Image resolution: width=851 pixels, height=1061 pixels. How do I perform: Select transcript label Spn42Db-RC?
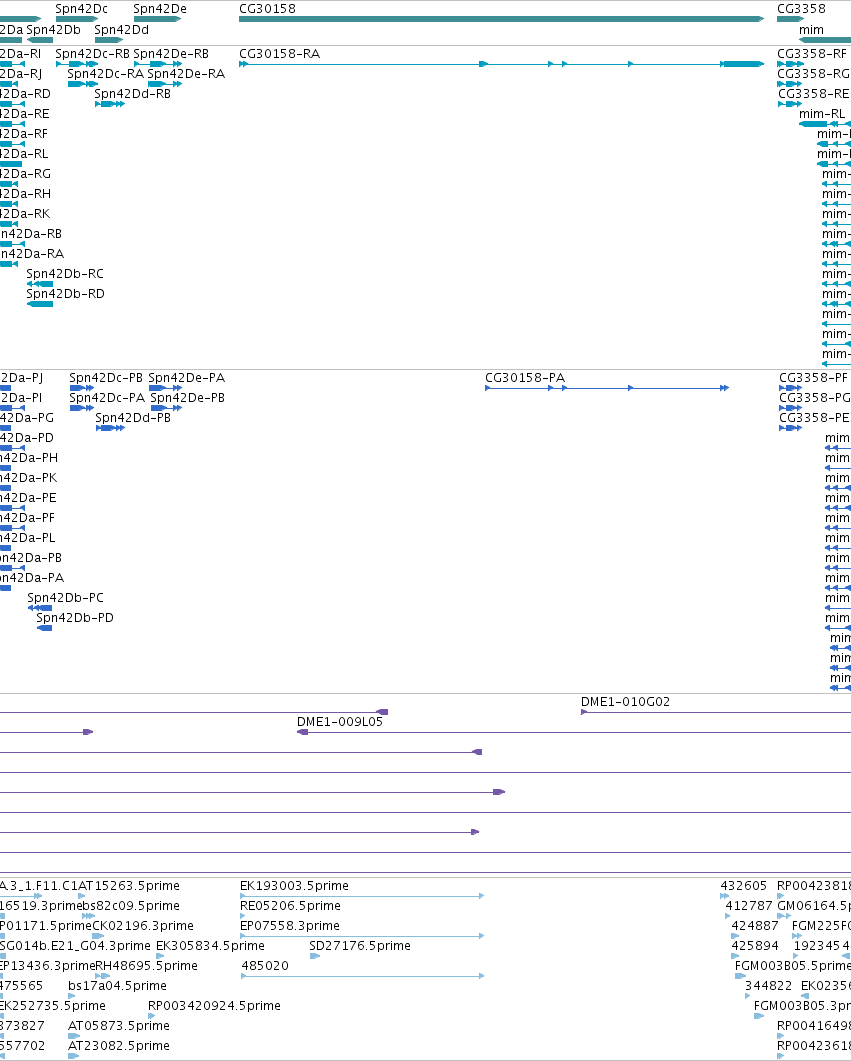(x=65, y=273)
